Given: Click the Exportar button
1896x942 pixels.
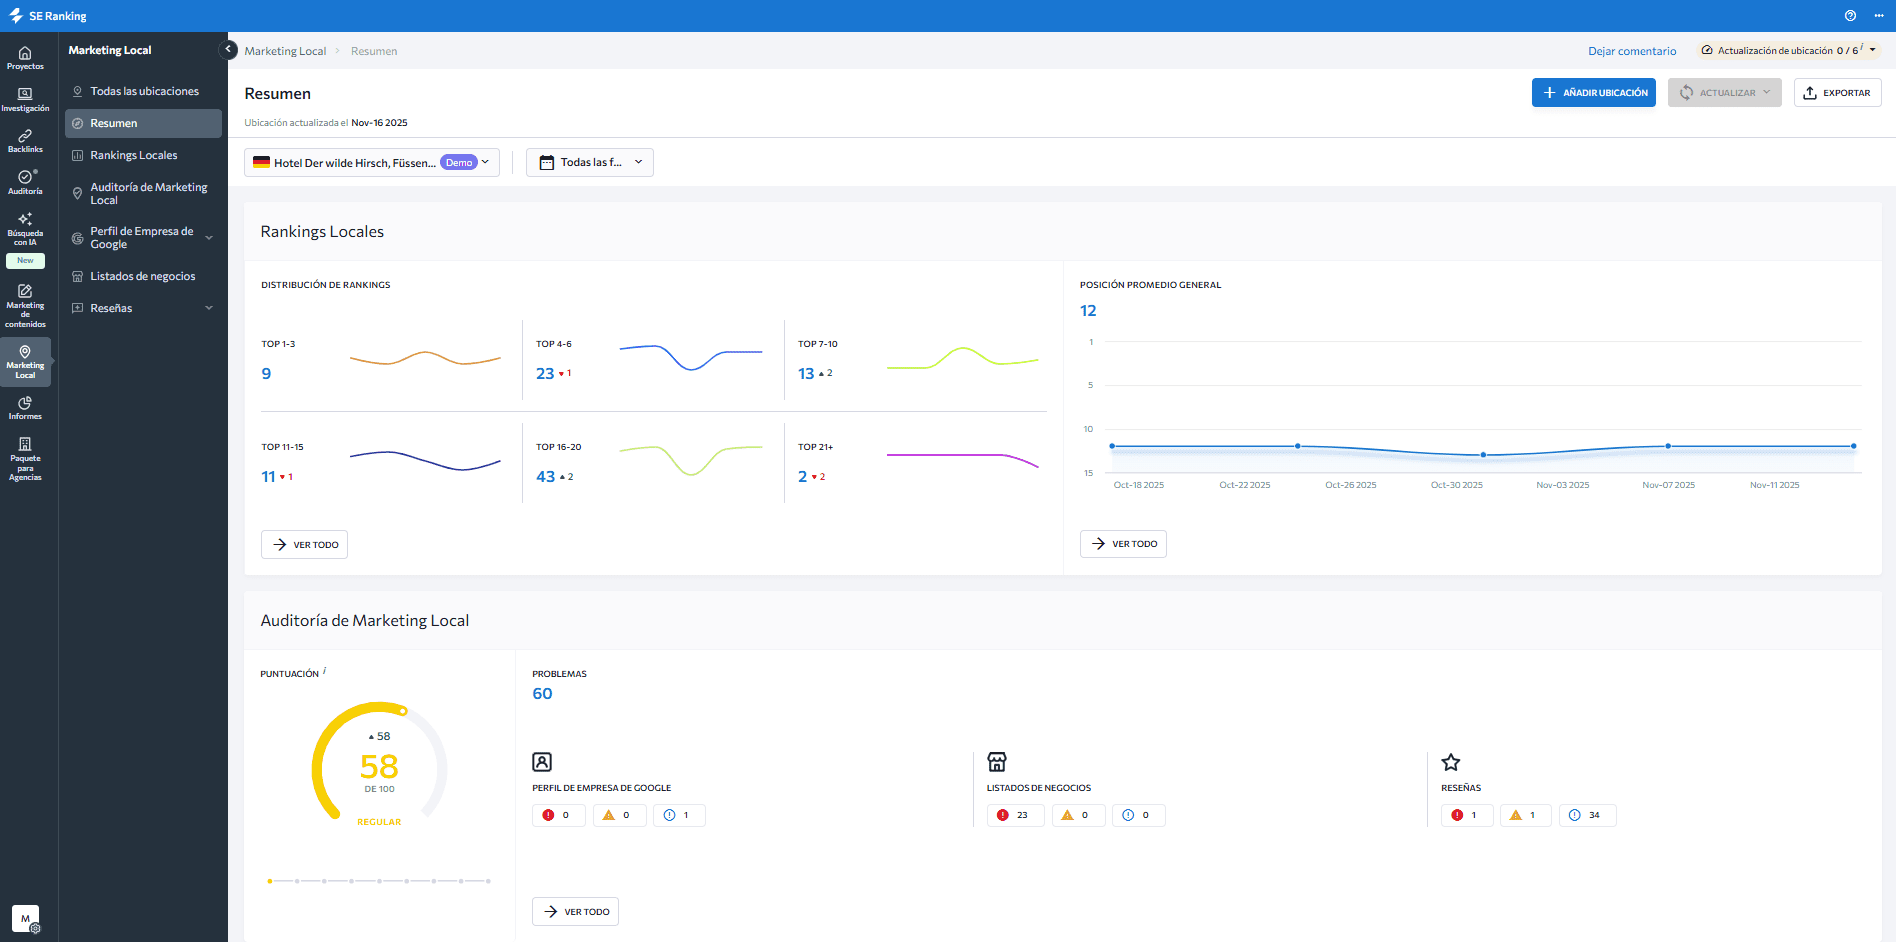Looking at the screenshot, I should point(1837,93).
